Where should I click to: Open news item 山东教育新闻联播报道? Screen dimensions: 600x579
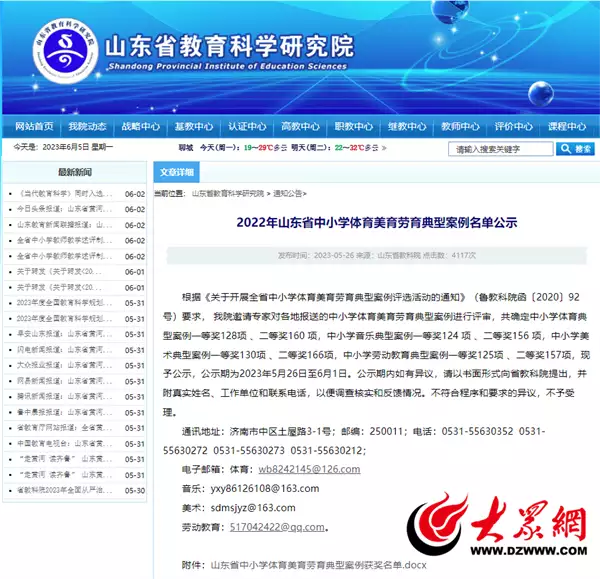[65, 225]
